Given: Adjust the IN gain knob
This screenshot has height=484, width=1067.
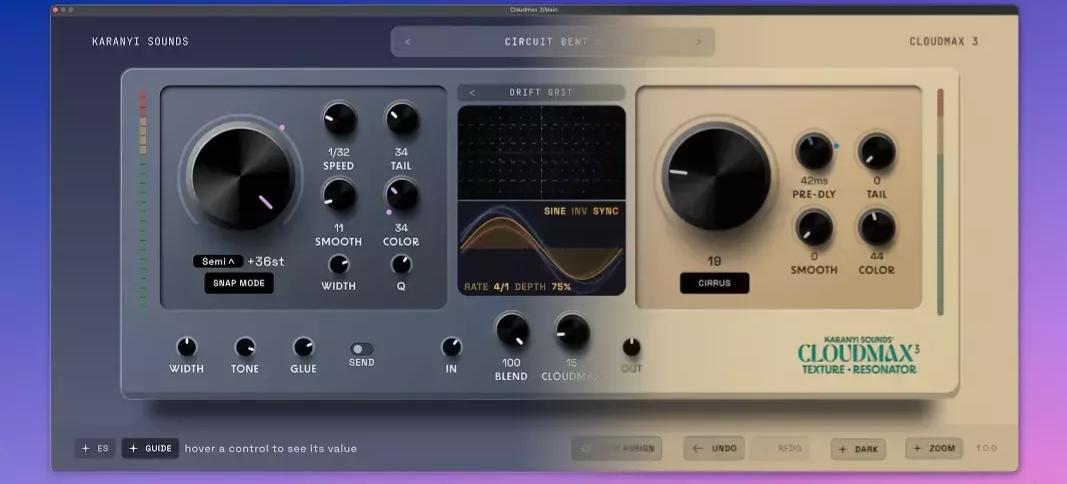Looking at the screenshot, I should pyautogui.click(x=451, y=347).
